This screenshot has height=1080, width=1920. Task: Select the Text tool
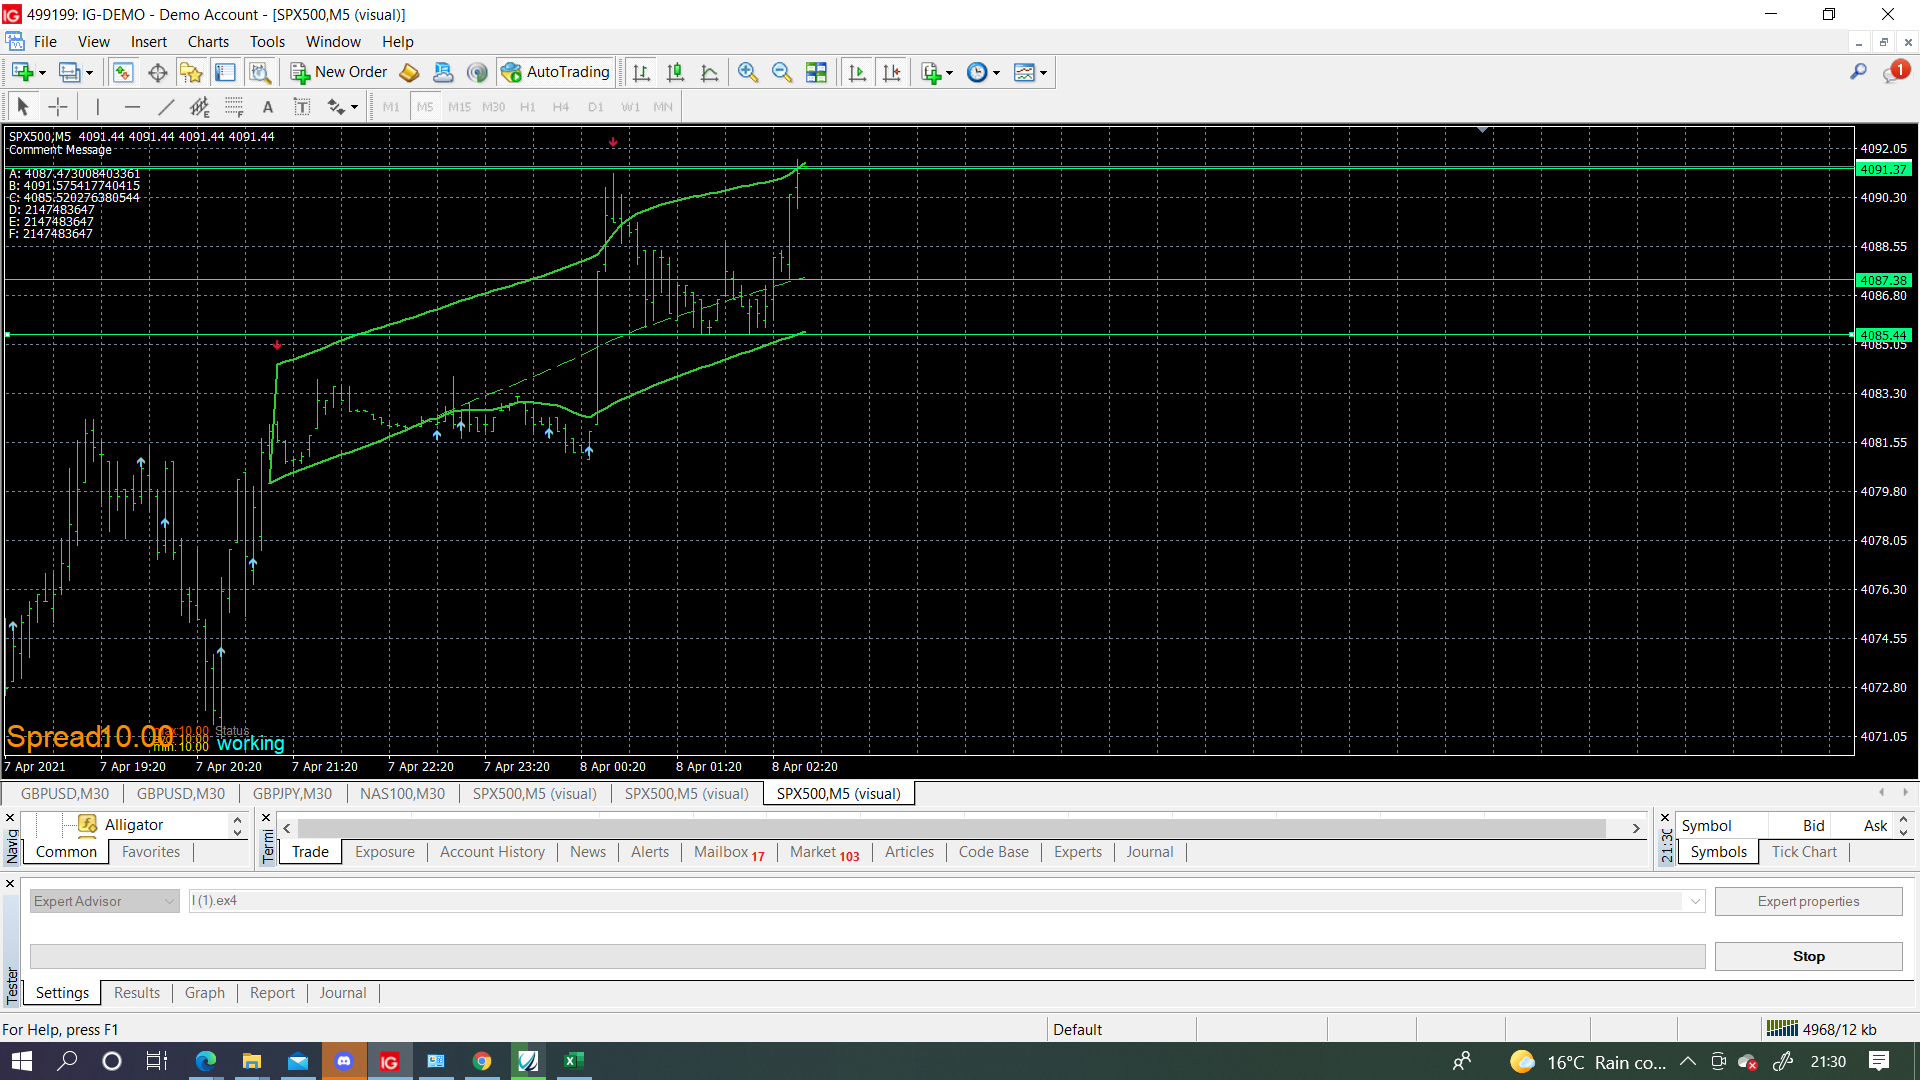(268, 106)
